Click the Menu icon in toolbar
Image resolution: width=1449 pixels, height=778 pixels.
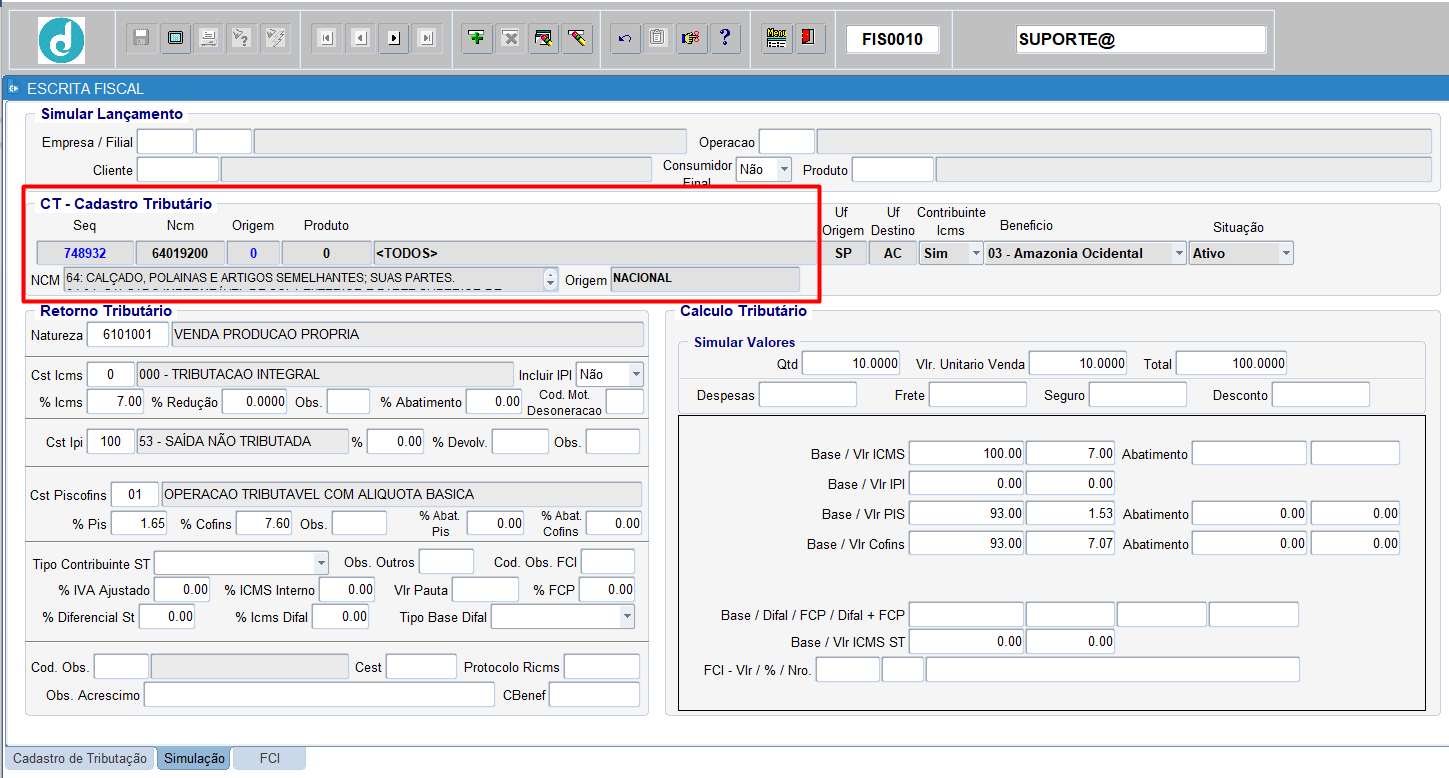775,38
